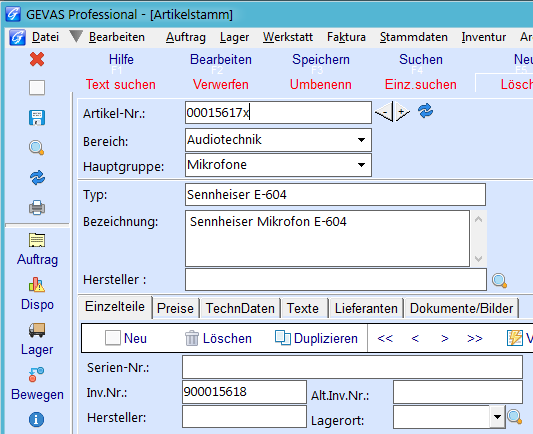Go to previous record with <
The width and height of the screenshot is (533, 434).
tap(415, 338)
